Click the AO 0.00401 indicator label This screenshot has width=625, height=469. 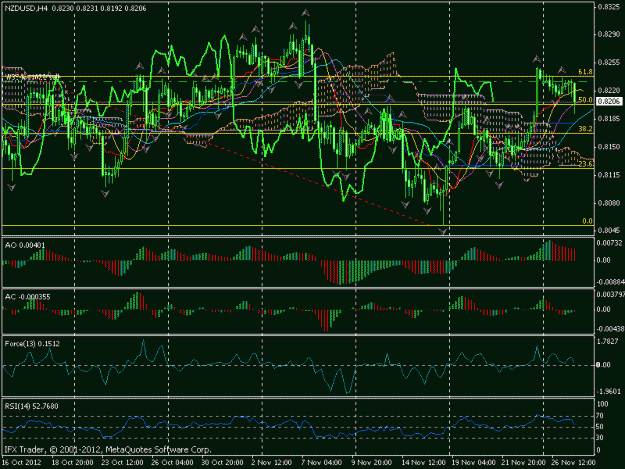coord(25,245)
